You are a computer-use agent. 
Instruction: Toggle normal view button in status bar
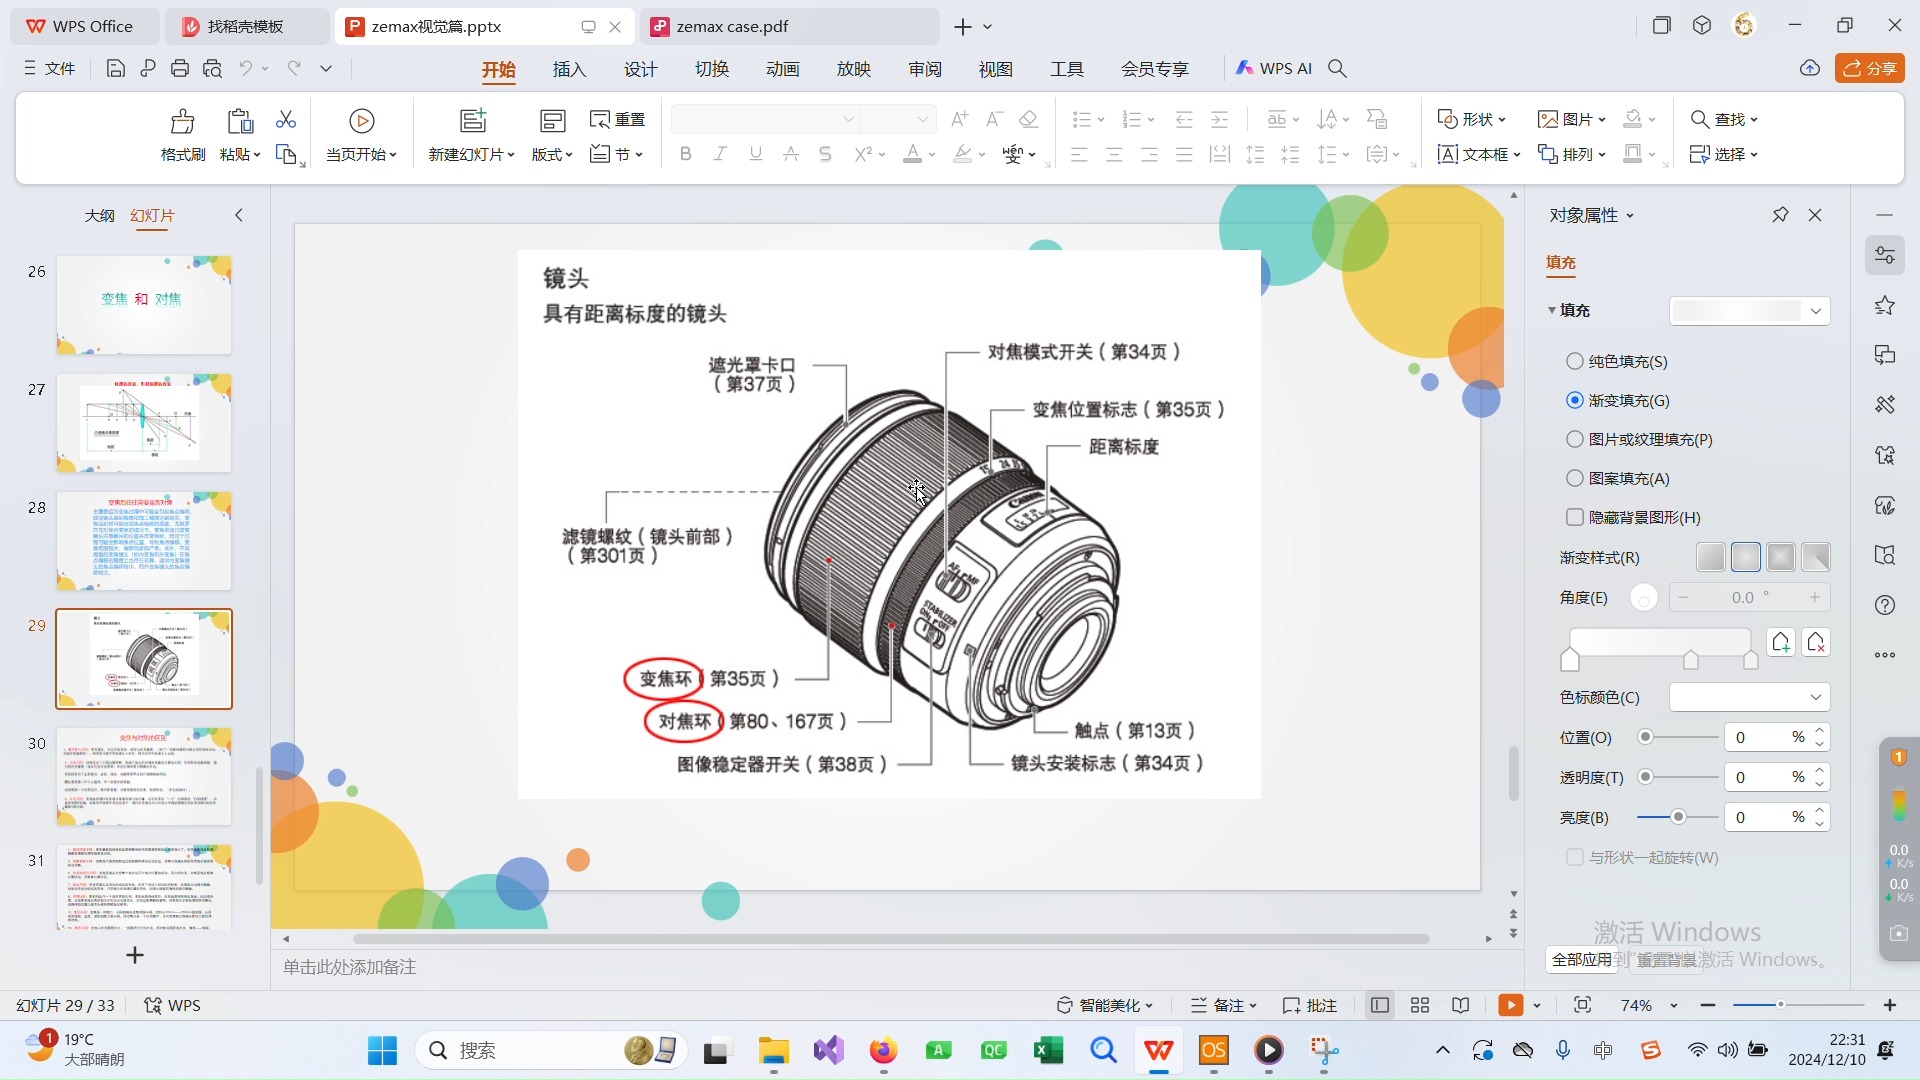coord(1380,1005)
